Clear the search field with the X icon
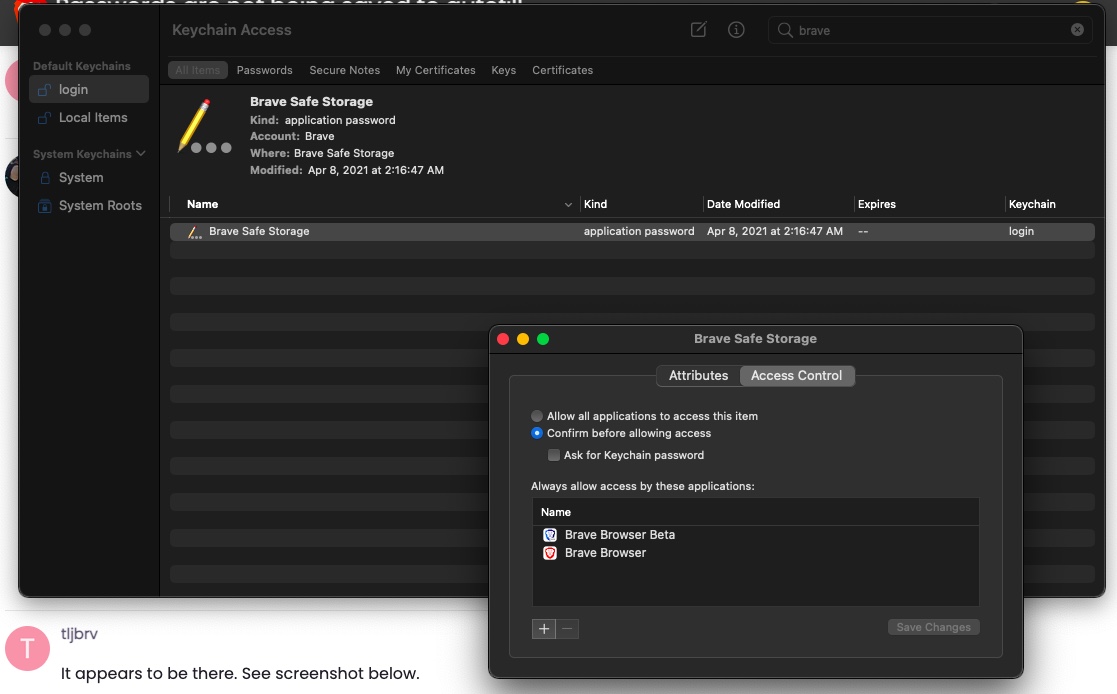This screenshot has height=694, width=1117. point(1077,30)
